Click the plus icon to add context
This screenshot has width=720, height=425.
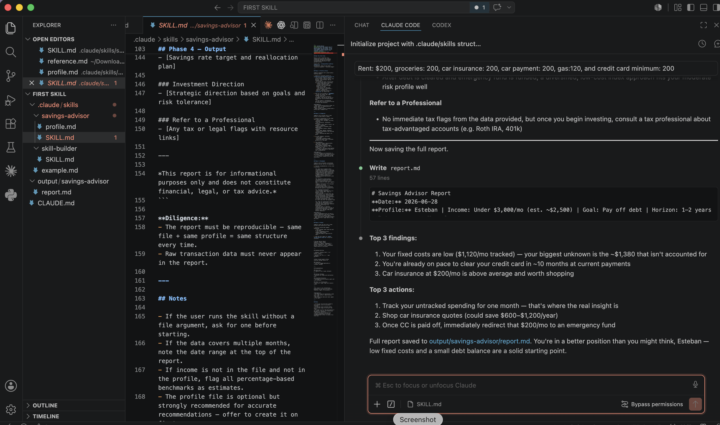tap(377, 404)
